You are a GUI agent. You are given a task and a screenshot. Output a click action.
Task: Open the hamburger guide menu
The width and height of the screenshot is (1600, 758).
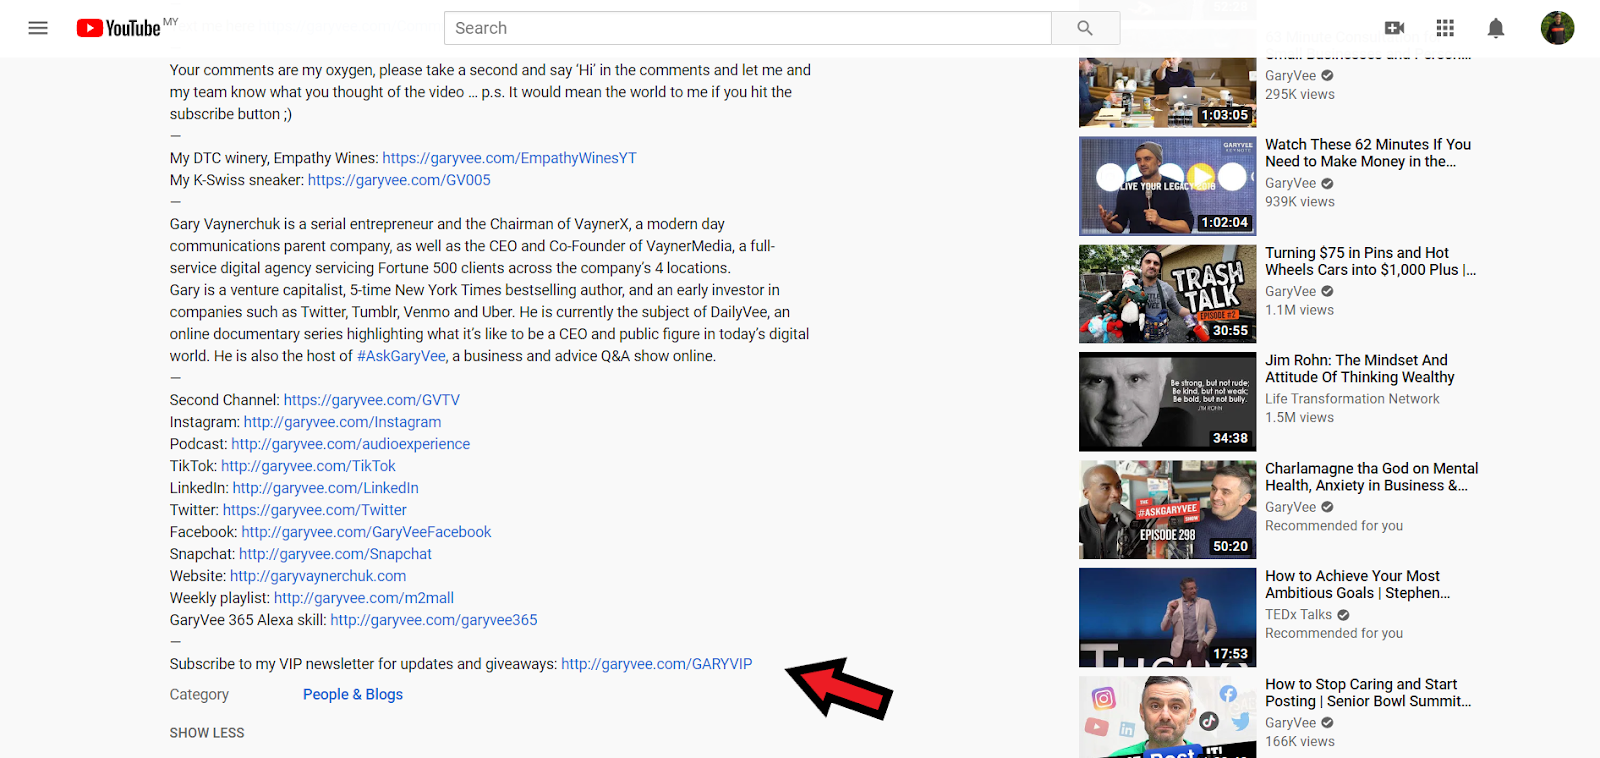coord(38,28)
